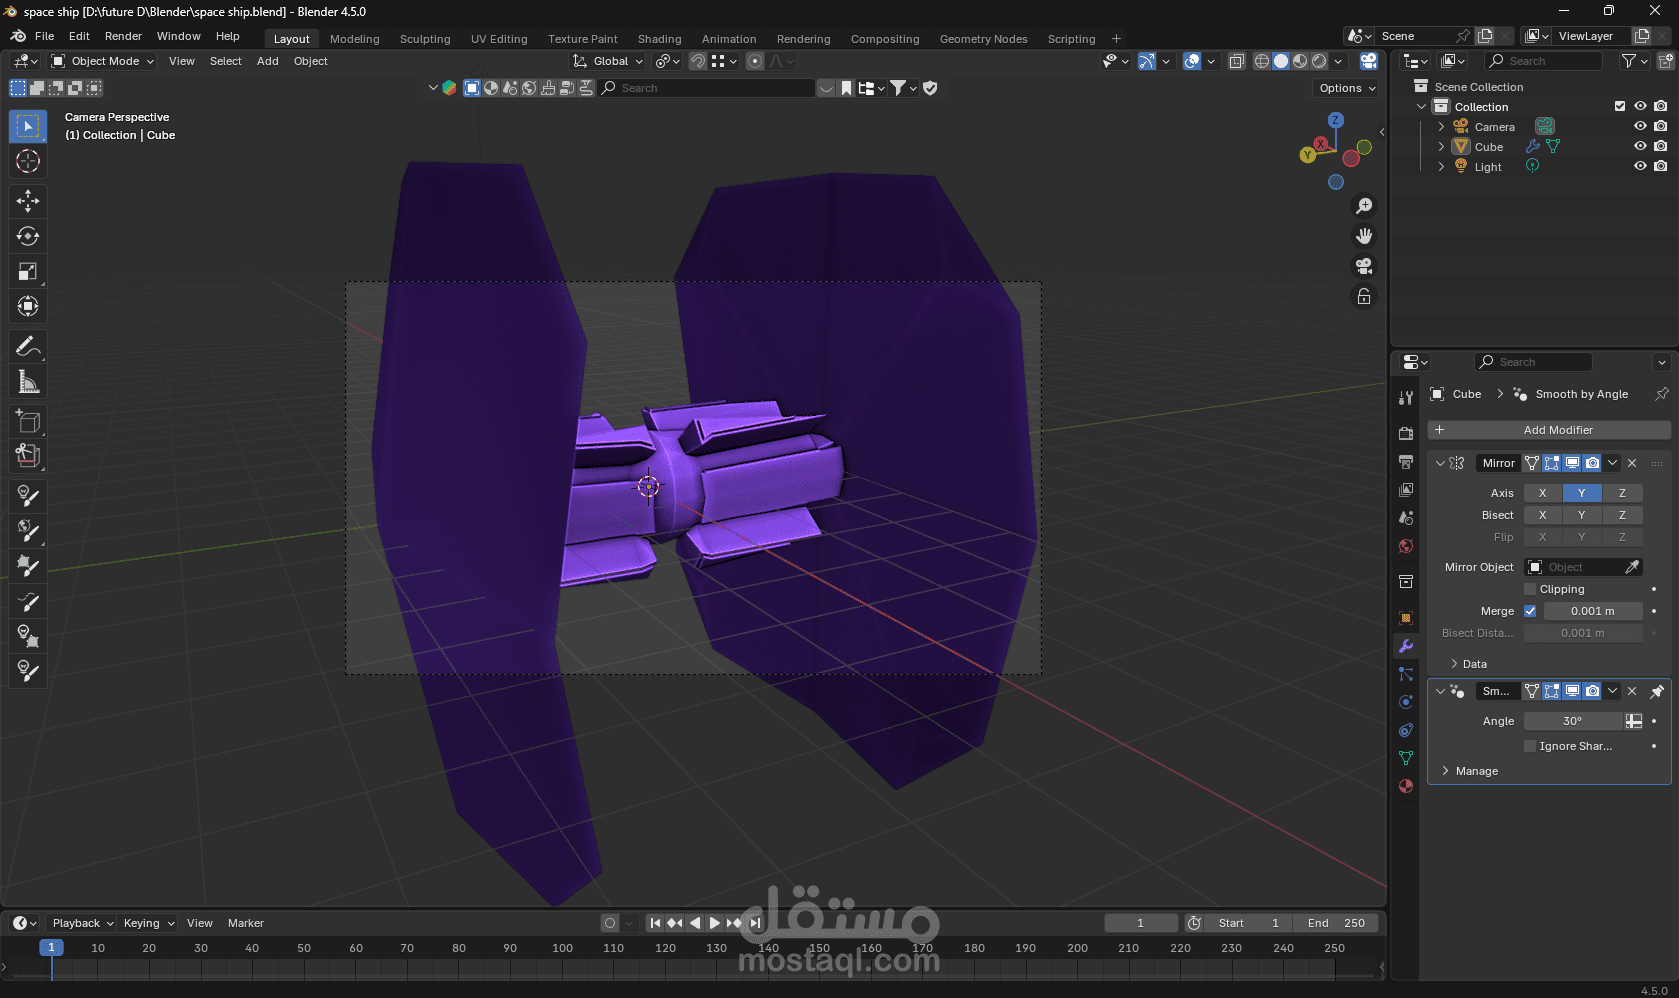
Task: Open the Material properties tab
Action: click(1406, 786)
